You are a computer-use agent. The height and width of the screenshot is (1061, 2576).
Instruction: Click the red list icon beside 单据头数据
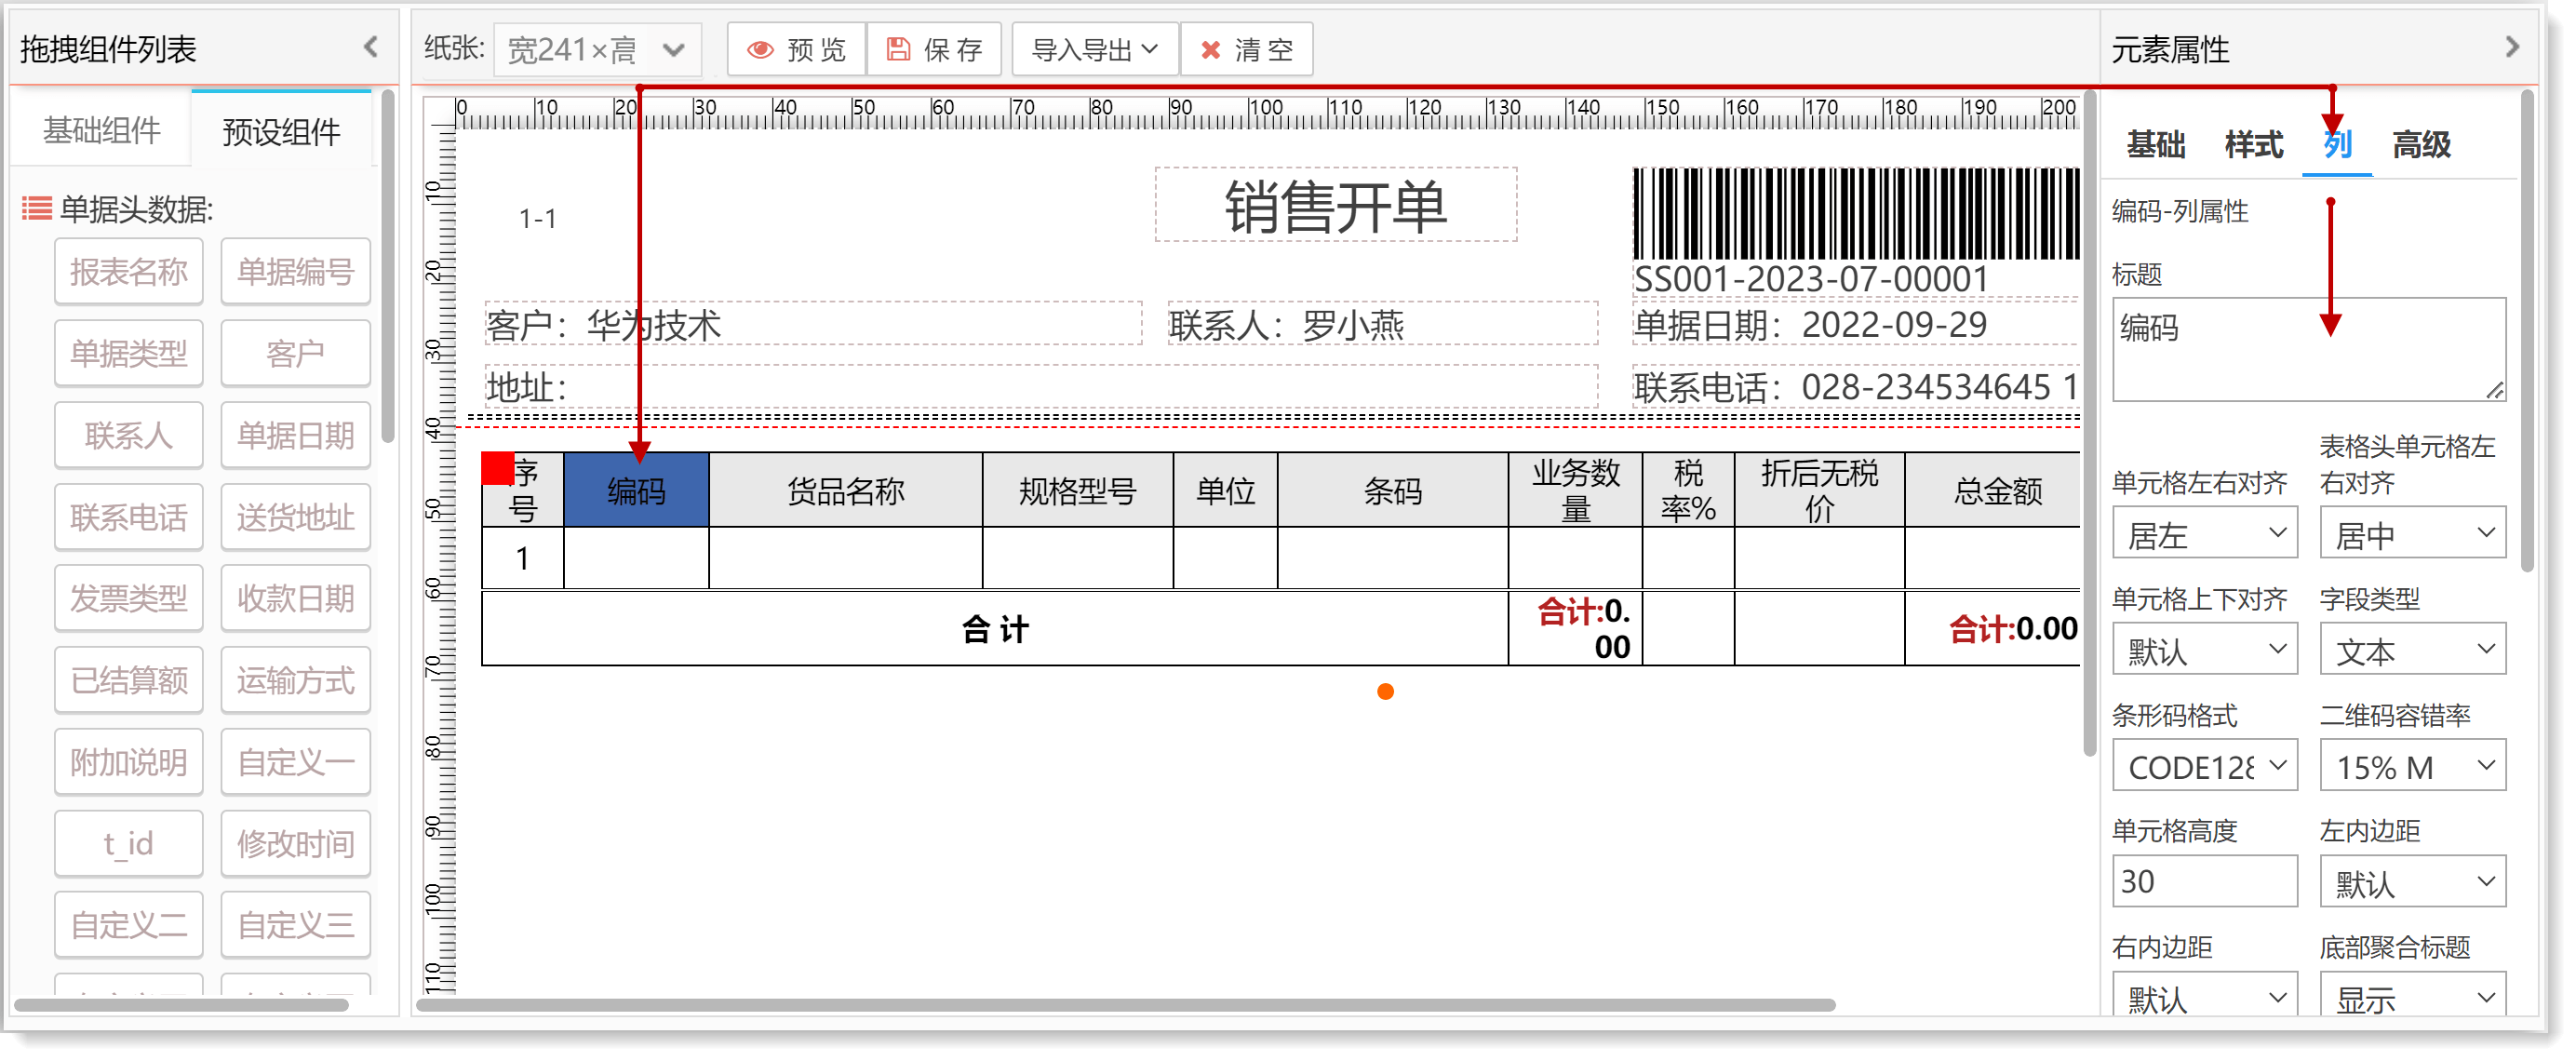point(37,208)
